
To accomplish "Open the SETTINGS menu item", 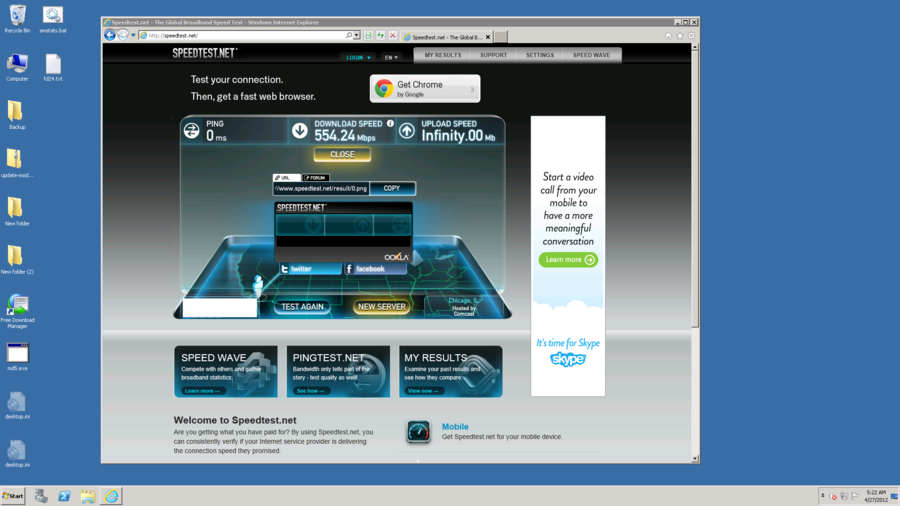I will [x=540, y=55].
